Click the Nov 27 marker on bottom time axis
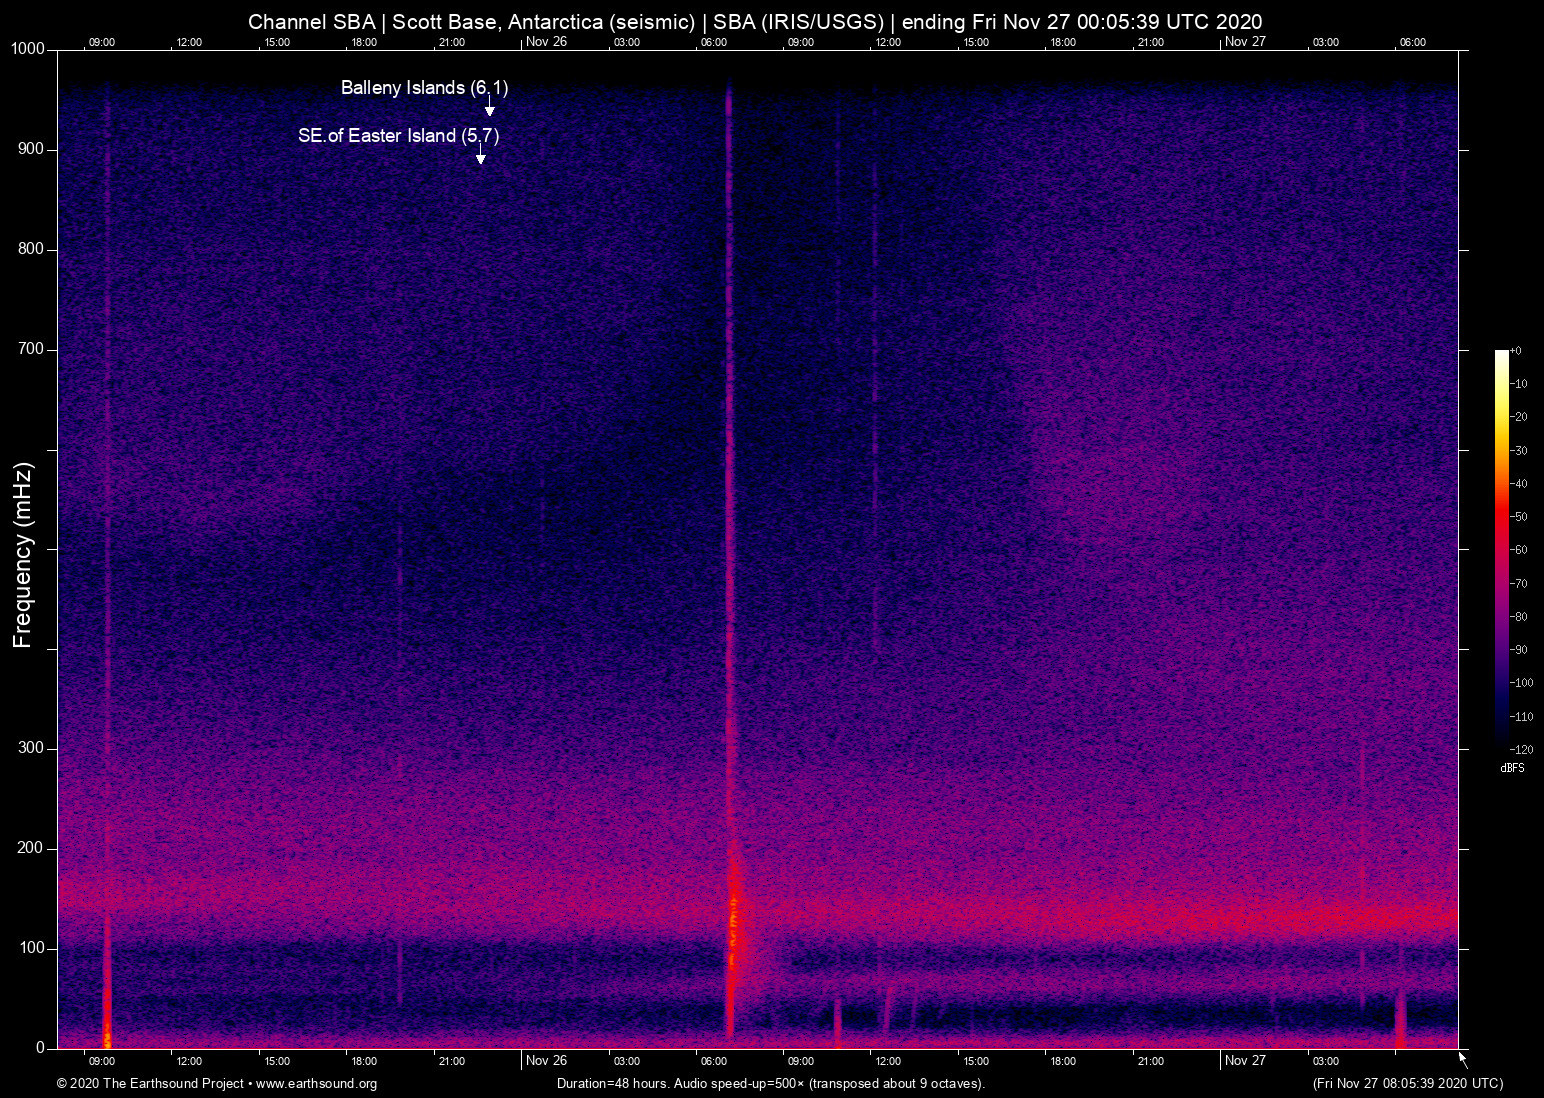This screenshot has width=1544, height=1098. click(x=1245, y=1061)
